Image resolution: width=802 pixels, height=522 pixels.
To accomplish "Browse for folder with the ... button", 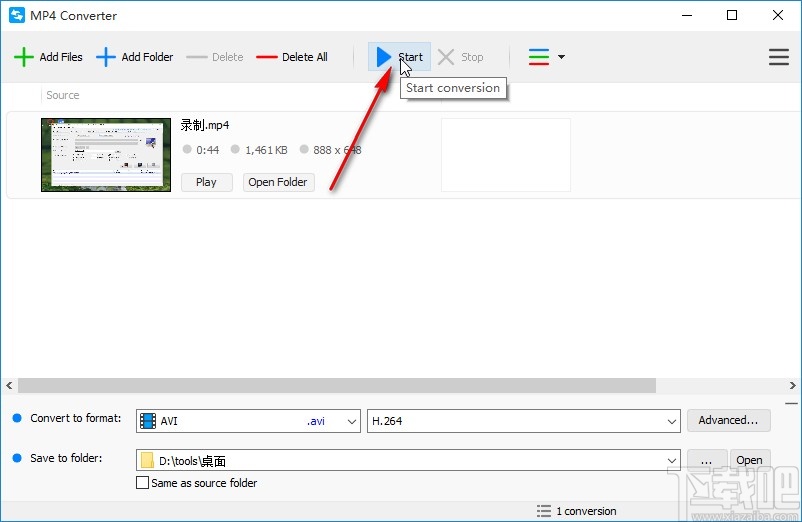I will pyautogui.click(x=706, y=460).
